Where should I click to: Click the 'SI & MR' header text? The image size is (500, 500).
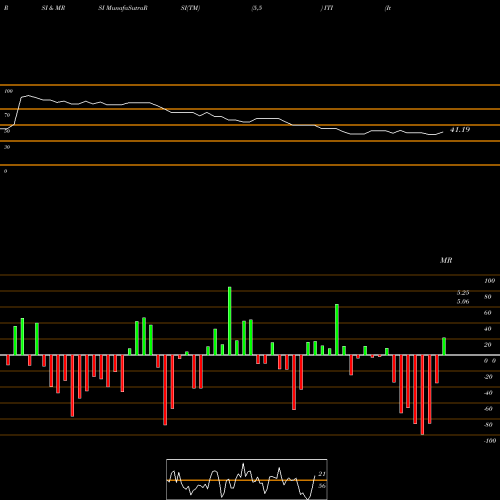pyautogui.click(x=53, y=8)
